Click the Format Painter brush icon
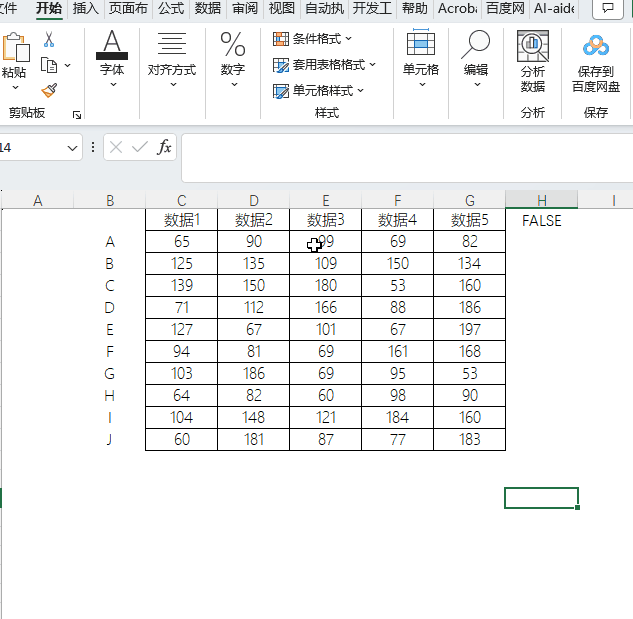Viewport: 633px width, 619px height. (49, 90)
